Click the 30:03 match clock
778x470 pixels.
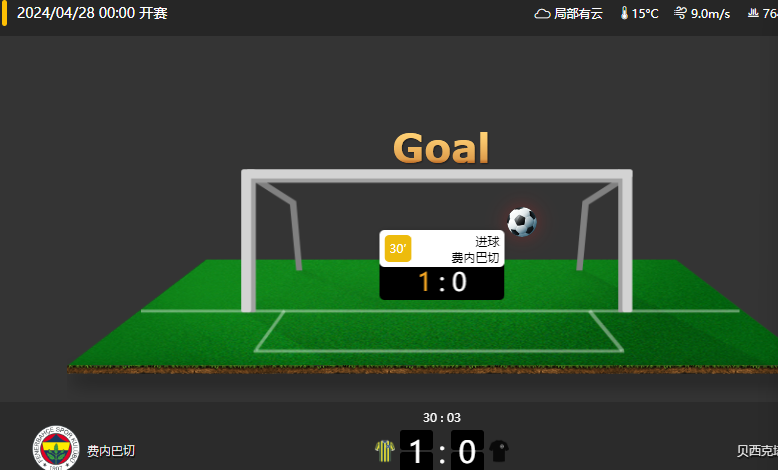coord(442,418)
